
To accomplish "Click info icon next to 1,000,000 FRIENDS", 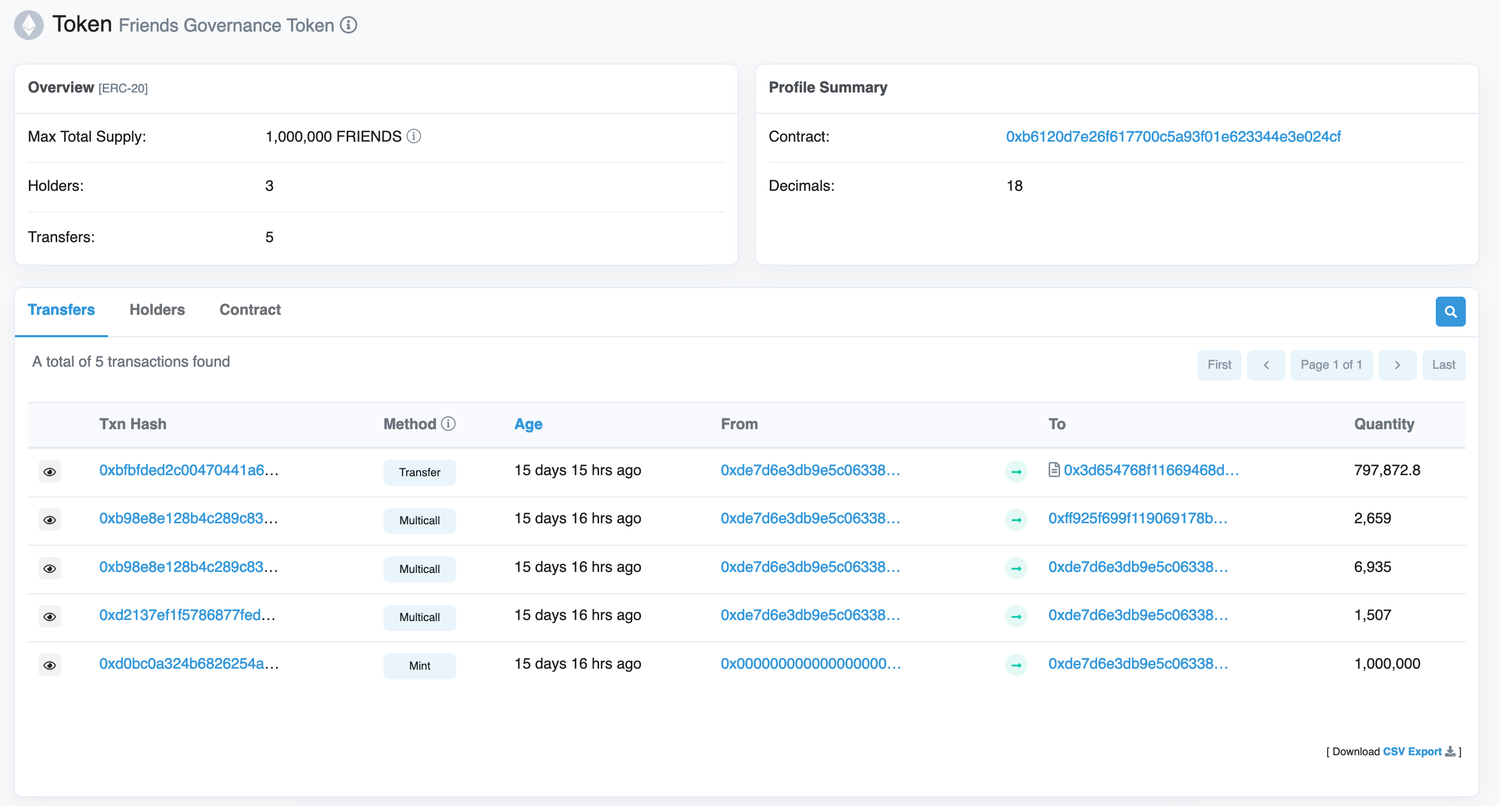I will point(414,136).
